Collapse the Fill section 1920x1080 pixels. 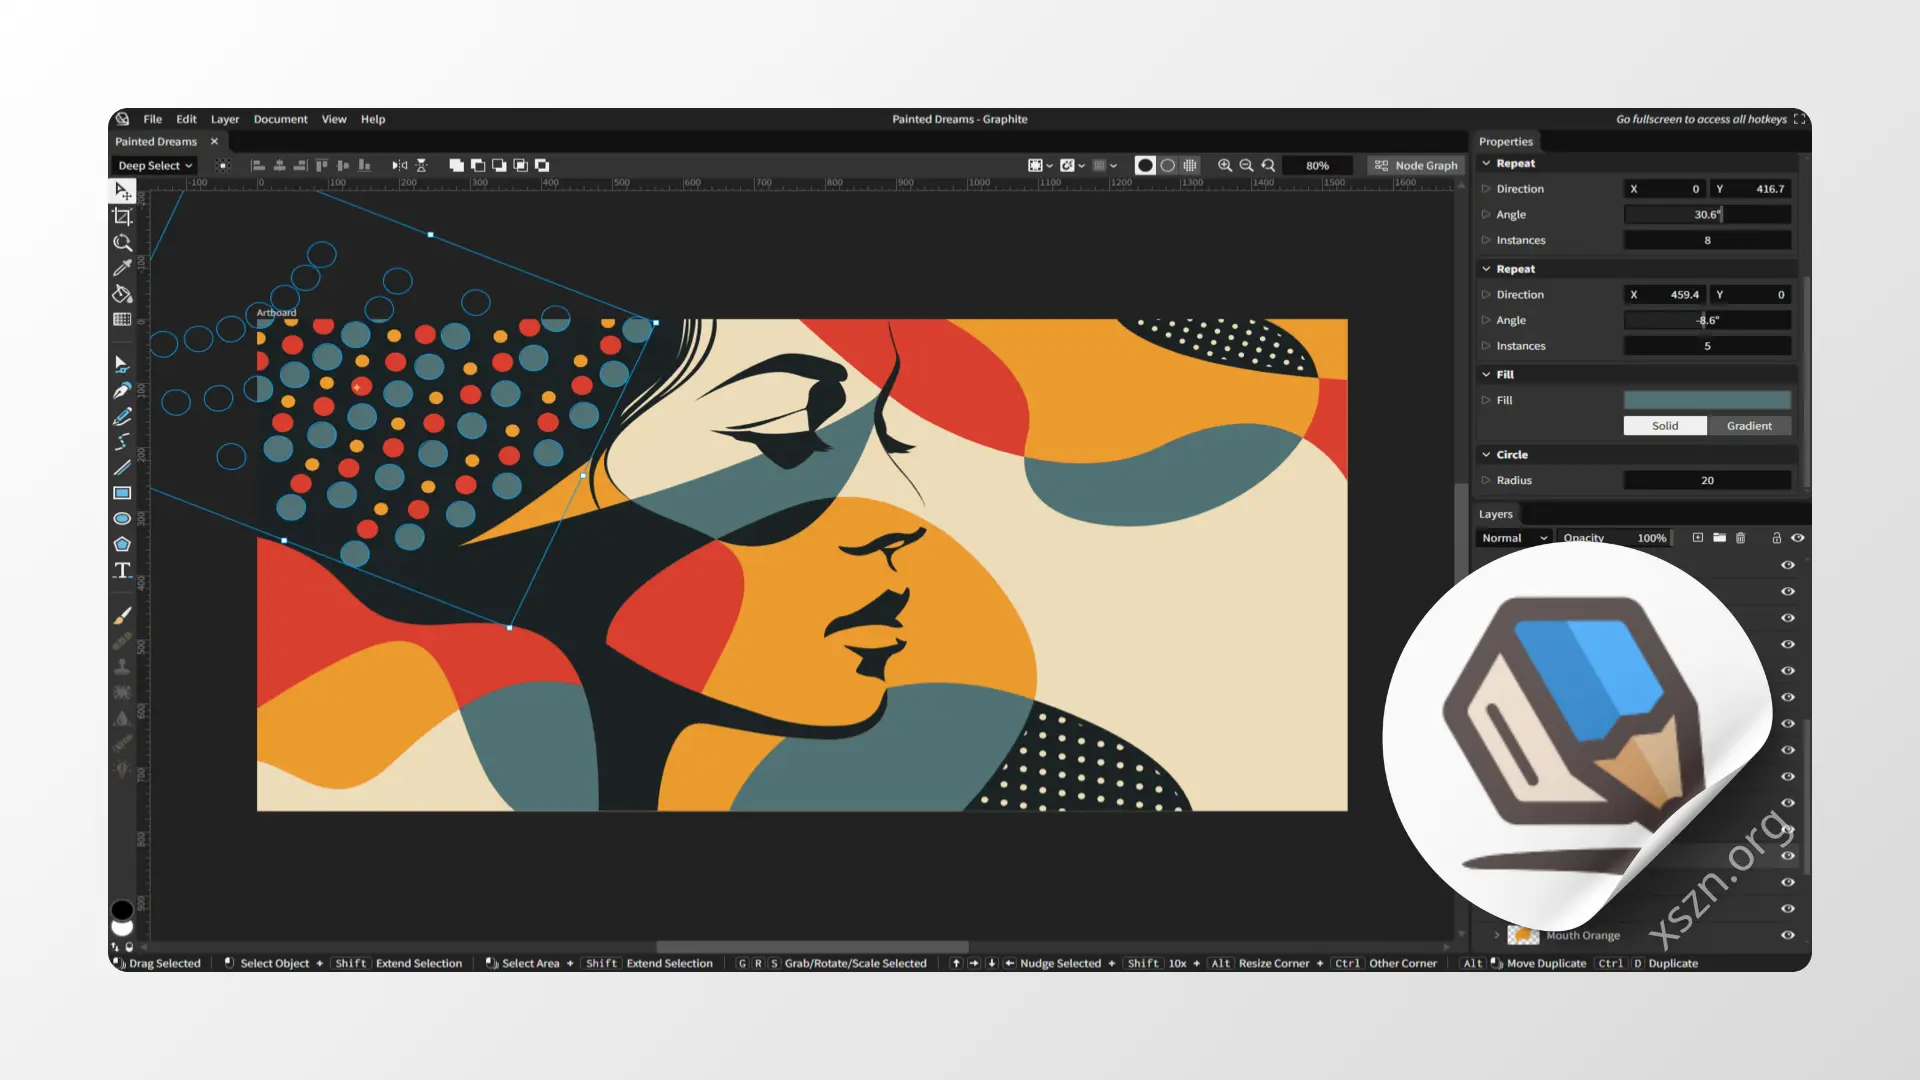pyautogui.click(x=1486, y=374)
